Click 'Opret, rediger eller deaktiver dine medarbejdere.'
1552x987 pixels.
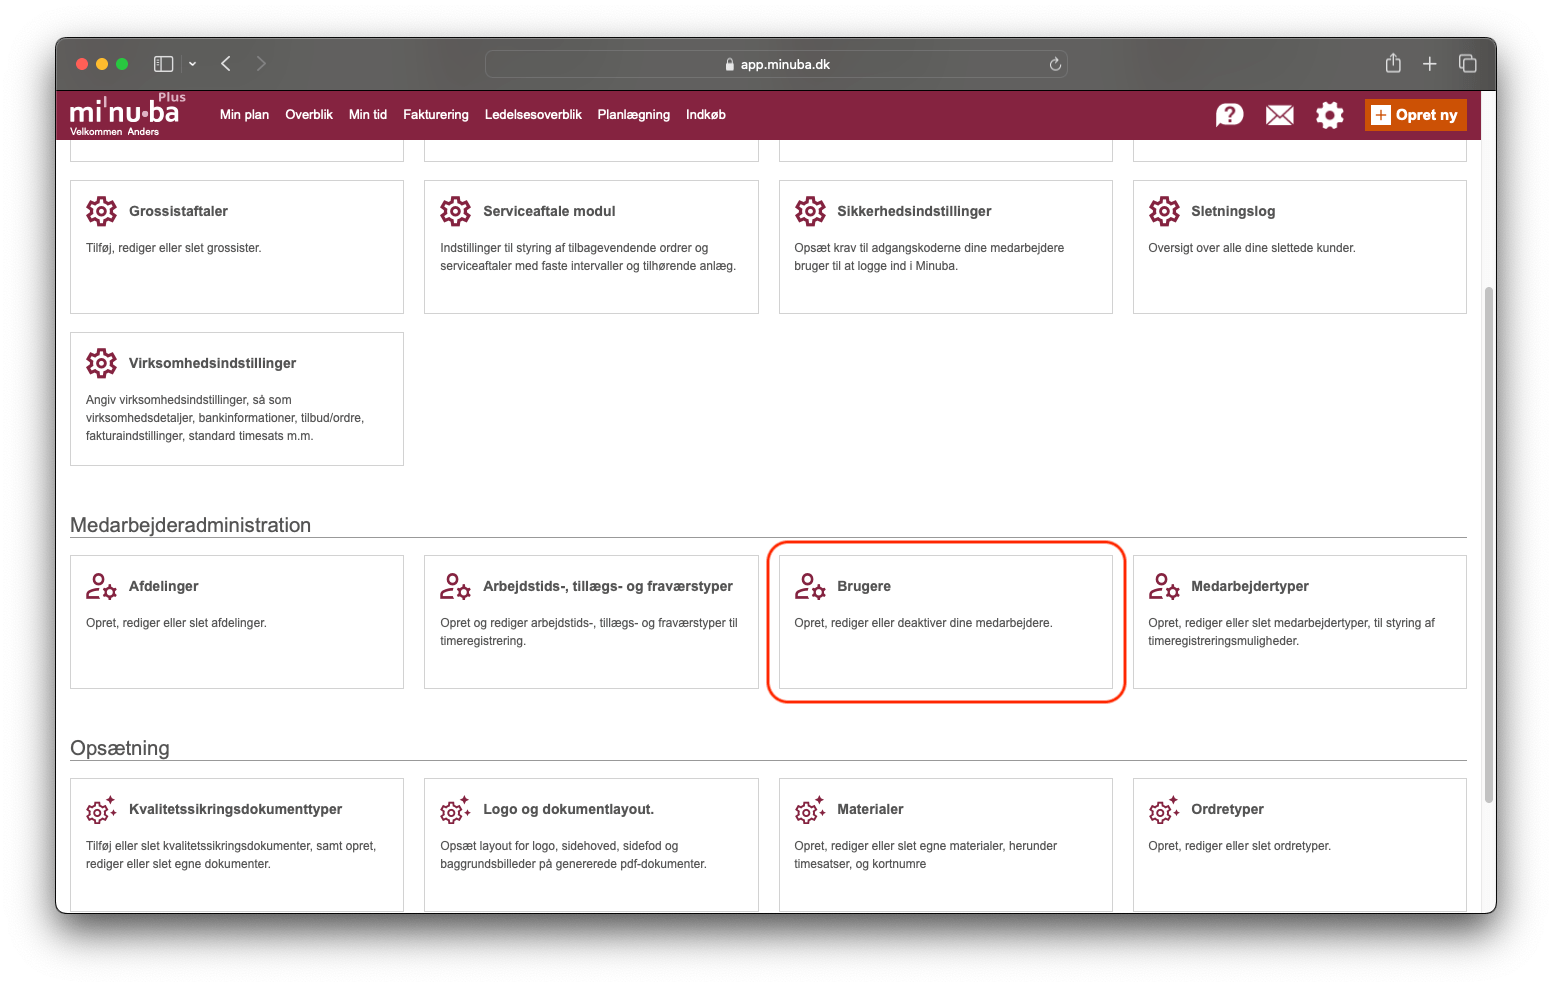(x=923, y=623)
